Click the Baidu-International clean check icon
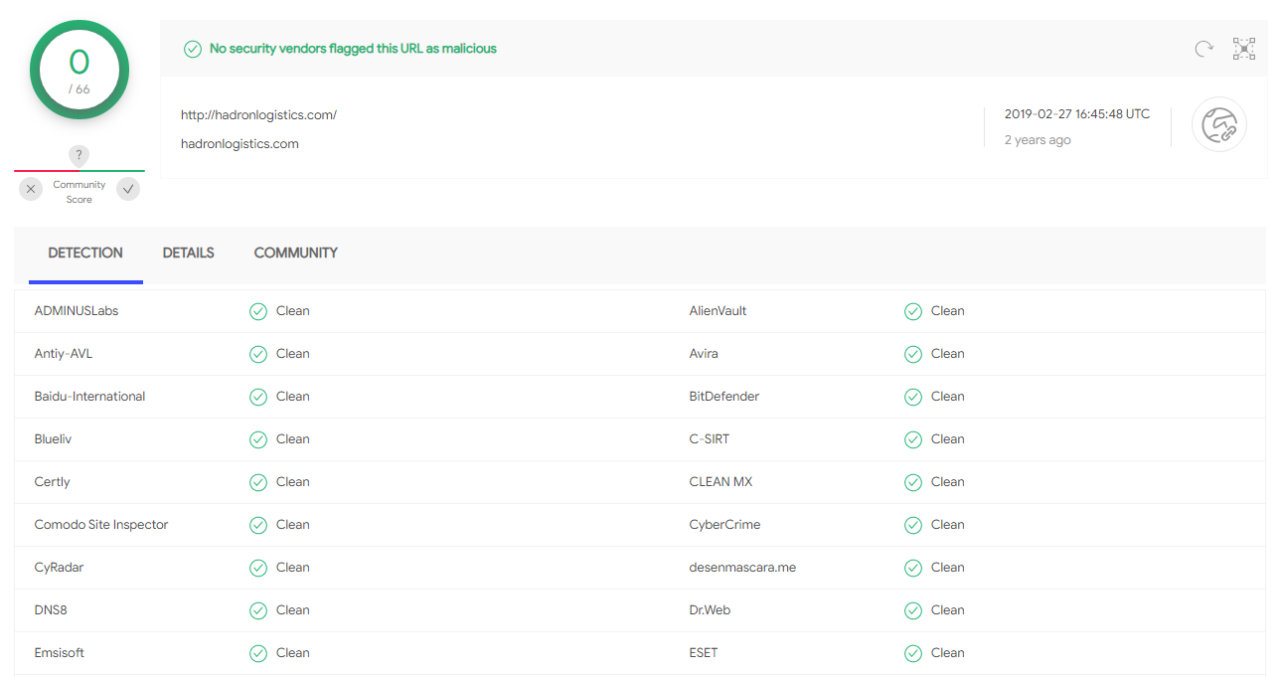The image size is (1280, 677). [x=258, y=397]
